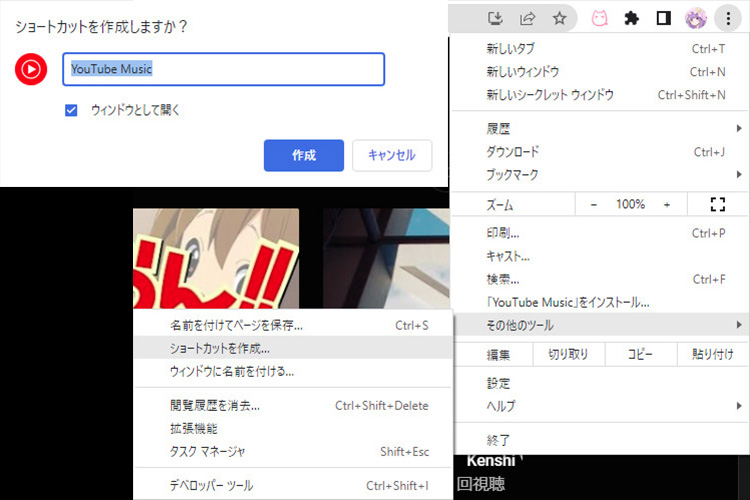Open 設定 from Chrome menu
Screen dimensions: 750x500
click(599, 383)
